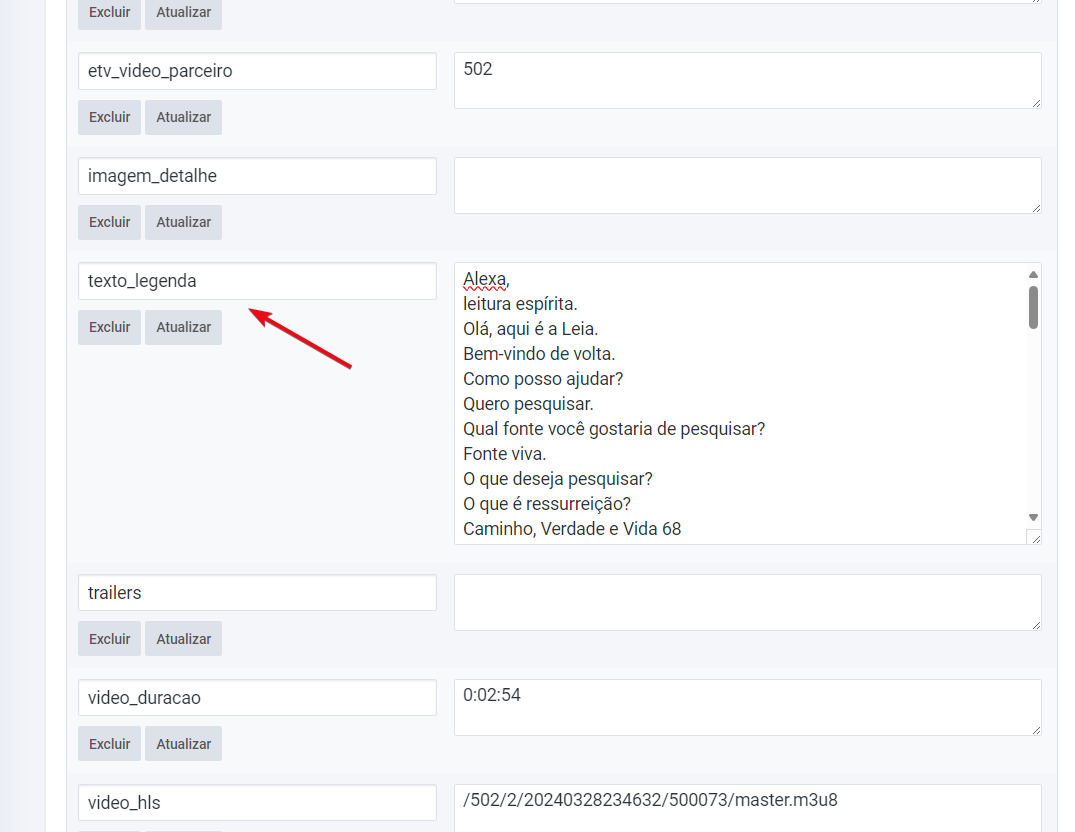Click Excluir button under etv_video_parceiro
This screenshot has width=1075, height=832.
tap(109, 117)
